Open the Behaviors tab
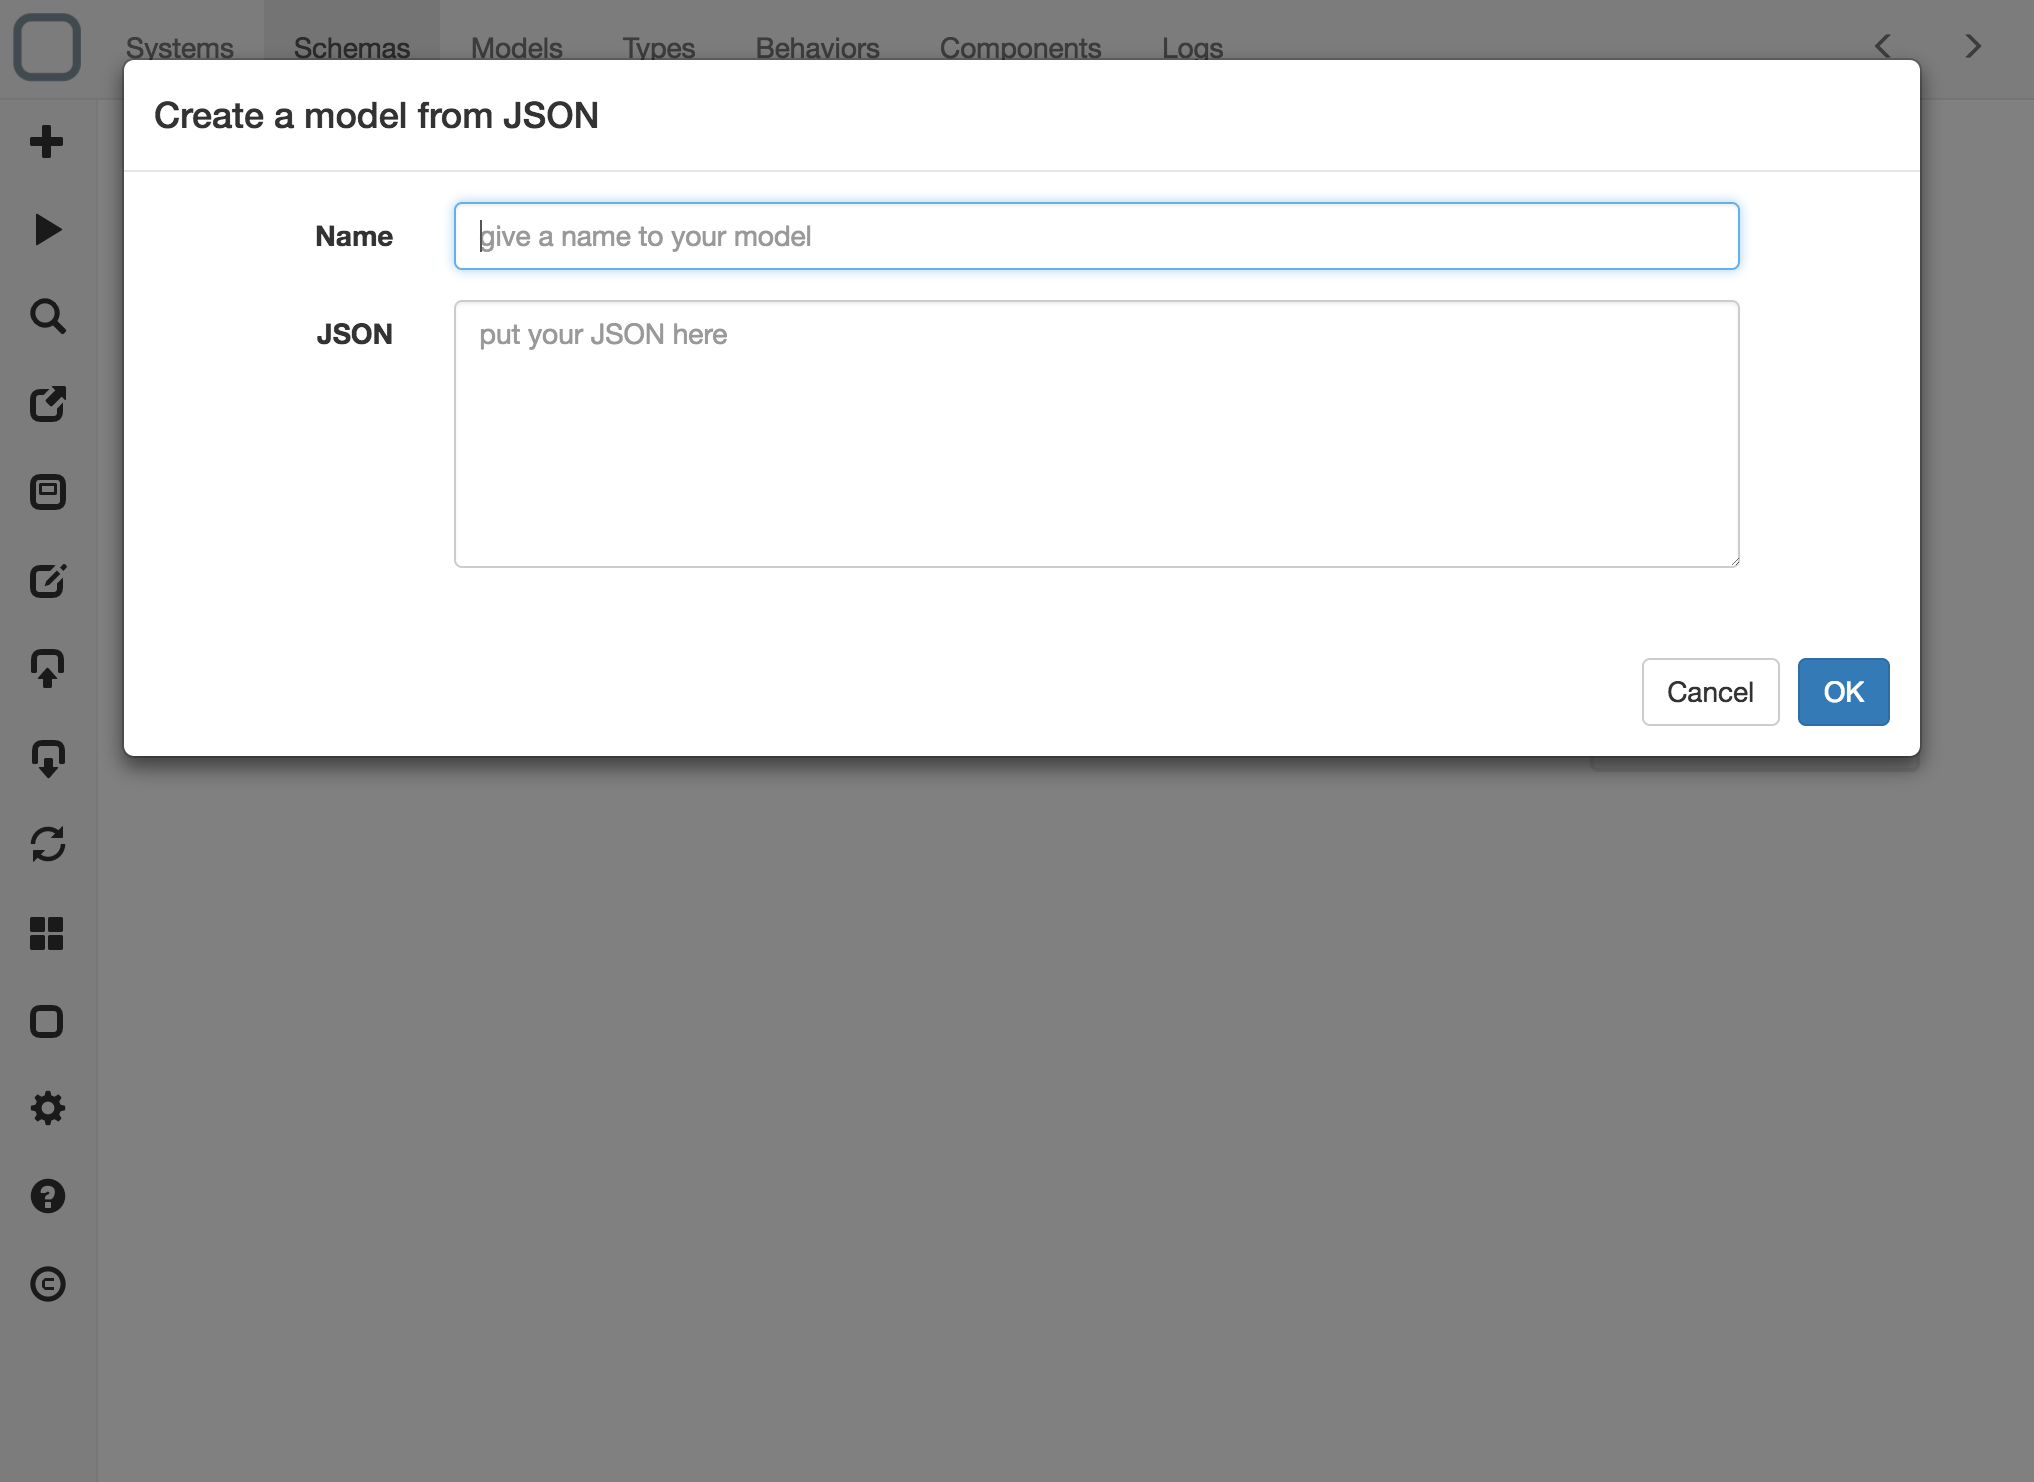The image size is (2034, 1482). [818, 48]
